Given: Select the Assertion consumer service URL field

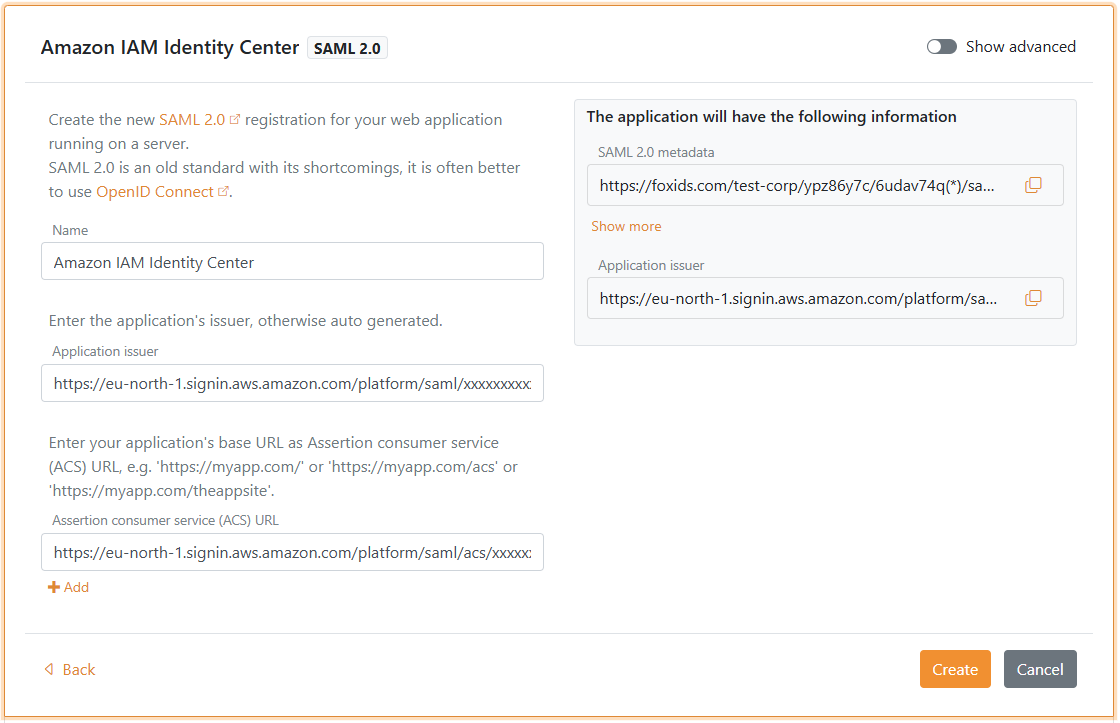Looking at the screenshot, I should (292, 552).
